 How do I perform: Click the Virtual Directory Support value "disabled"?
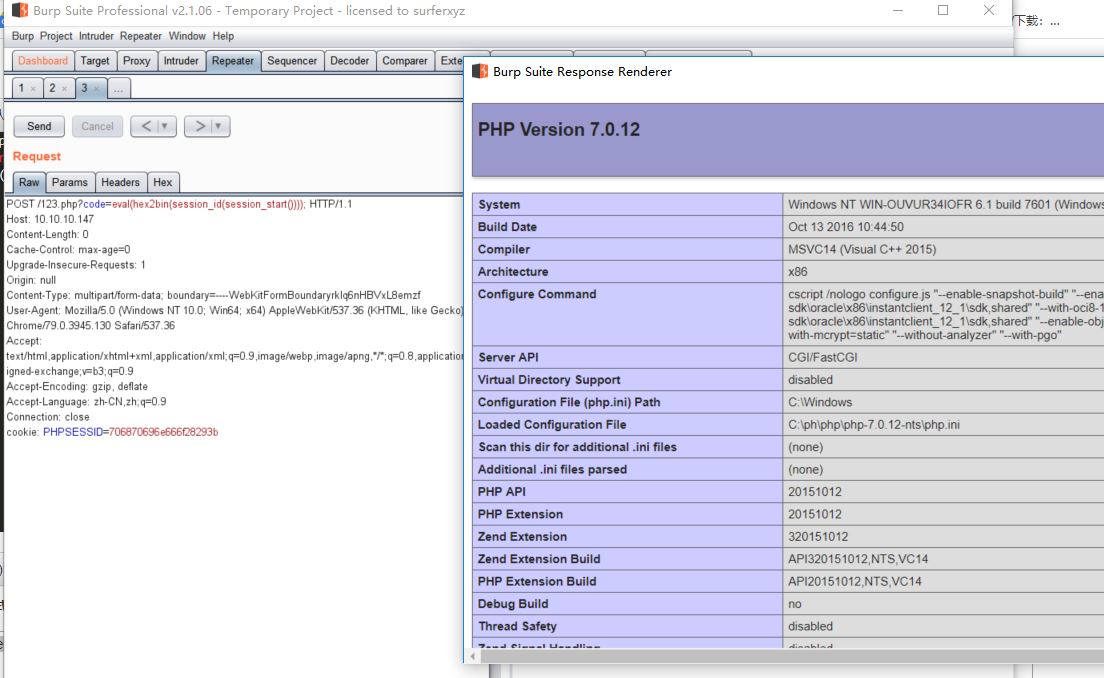(810, 380)
